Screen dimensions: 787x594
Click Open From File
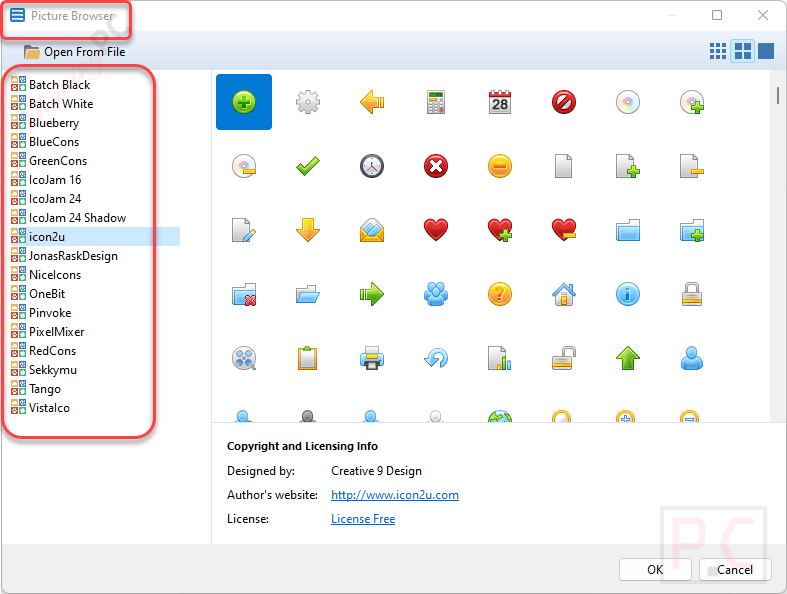(x=74, y=52)
